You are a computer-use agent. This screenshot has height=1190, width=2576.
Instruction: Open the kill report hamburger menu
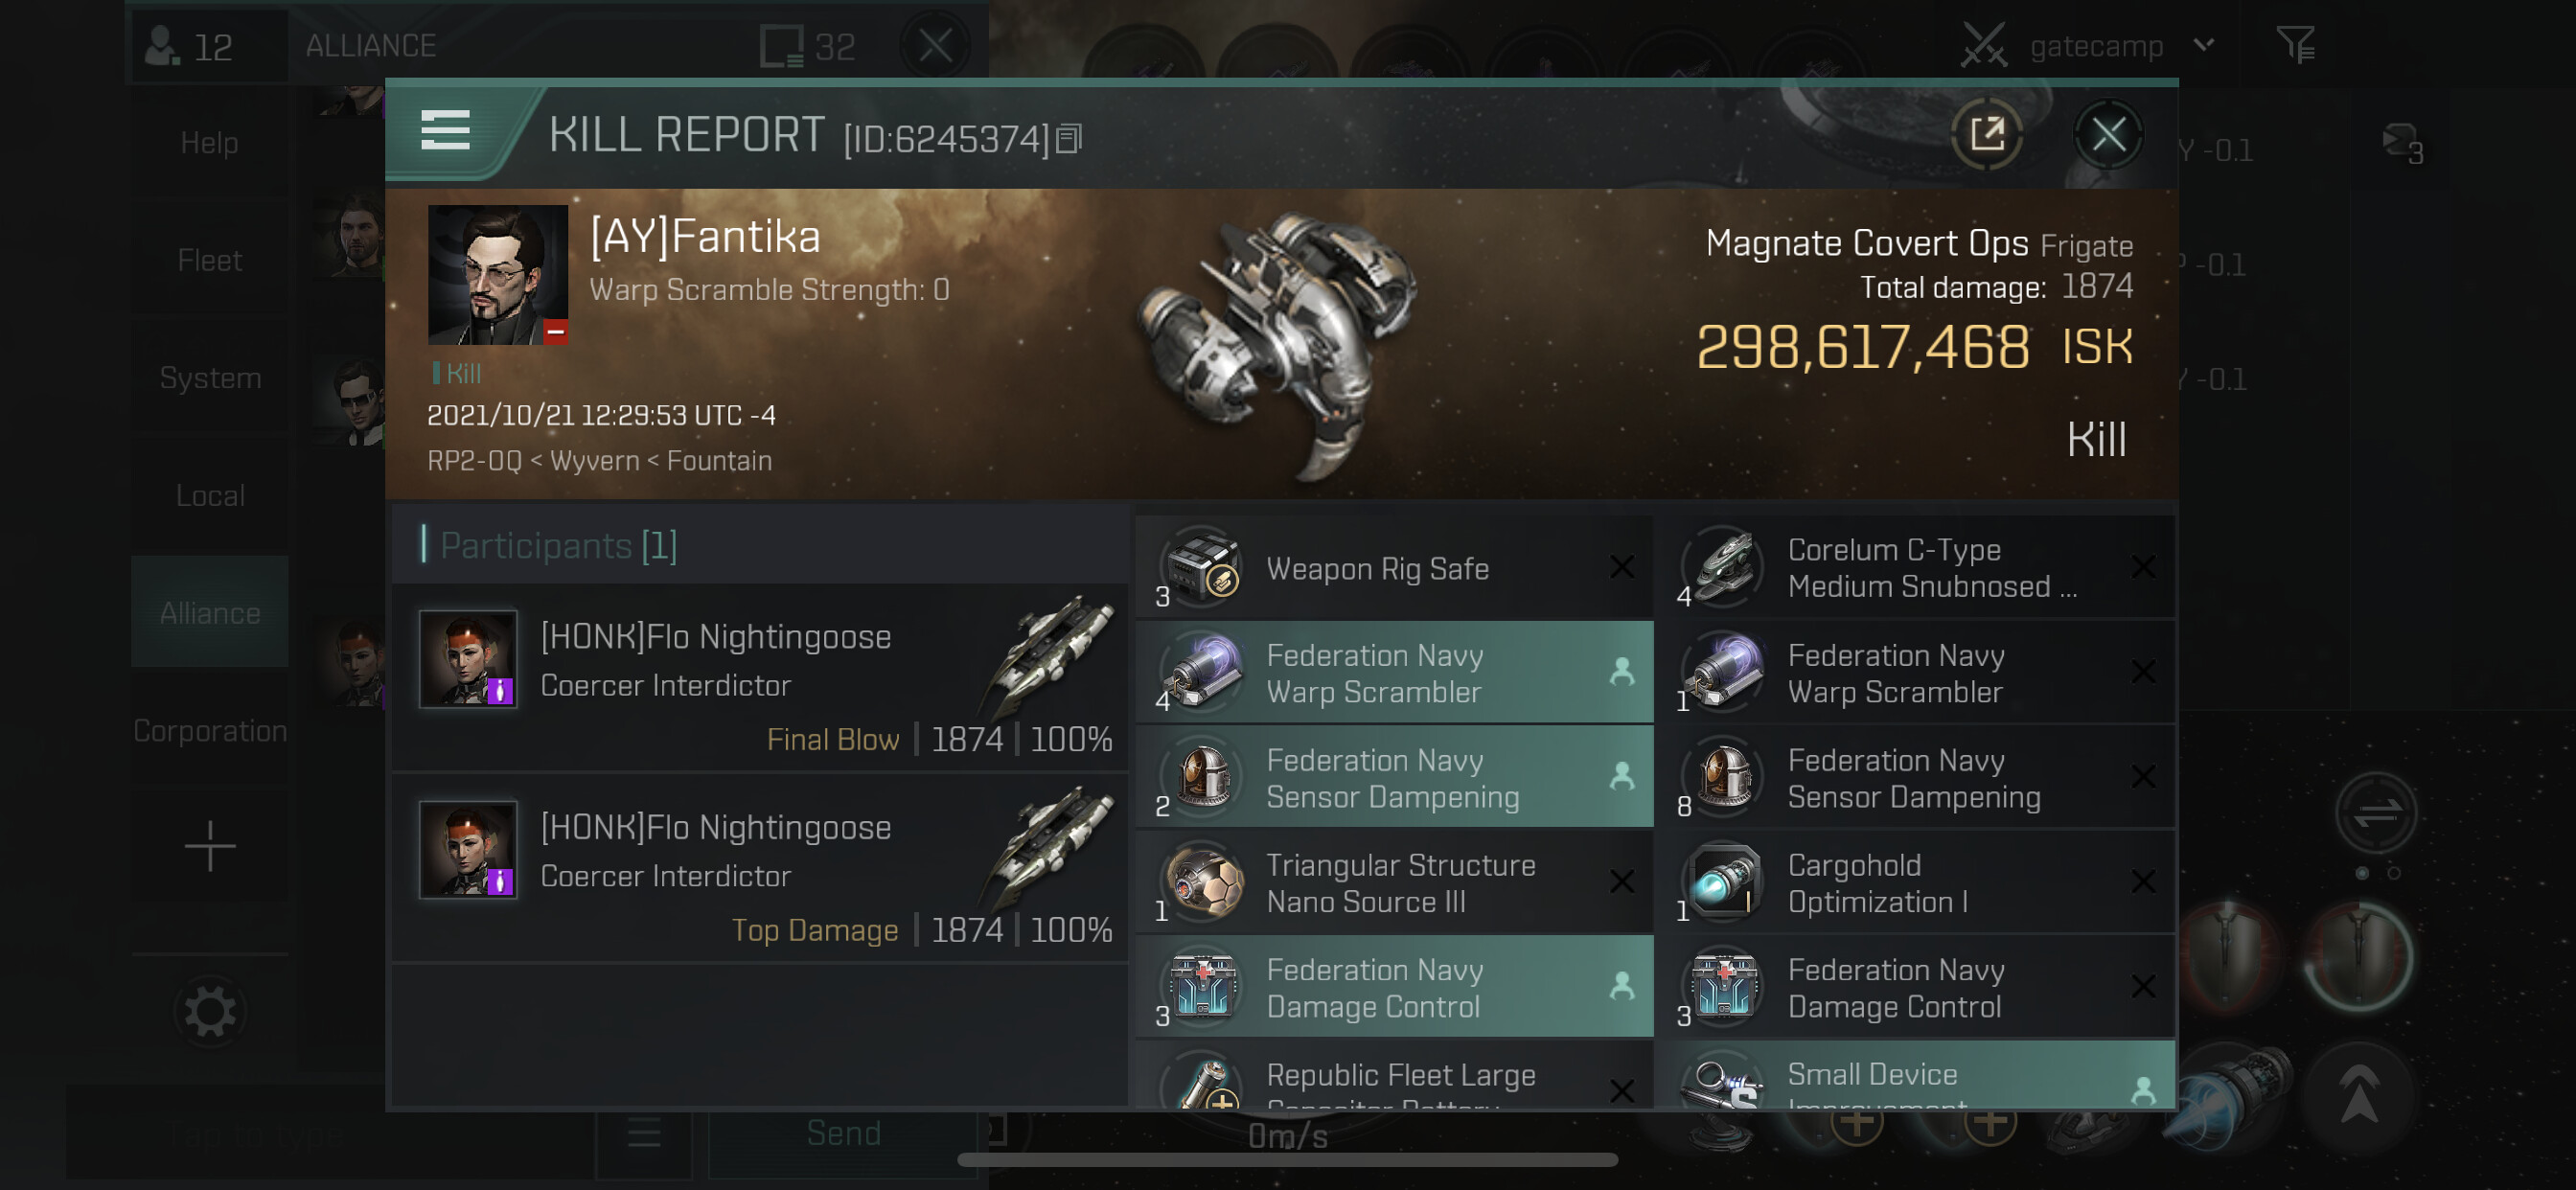click(445, 131)
